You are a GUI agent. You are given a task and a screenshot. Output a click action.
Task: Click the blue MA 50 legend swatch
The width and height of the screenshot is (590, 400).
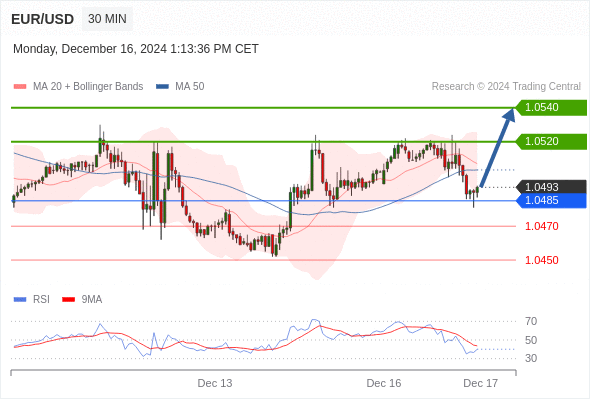[x=162, y=87]
